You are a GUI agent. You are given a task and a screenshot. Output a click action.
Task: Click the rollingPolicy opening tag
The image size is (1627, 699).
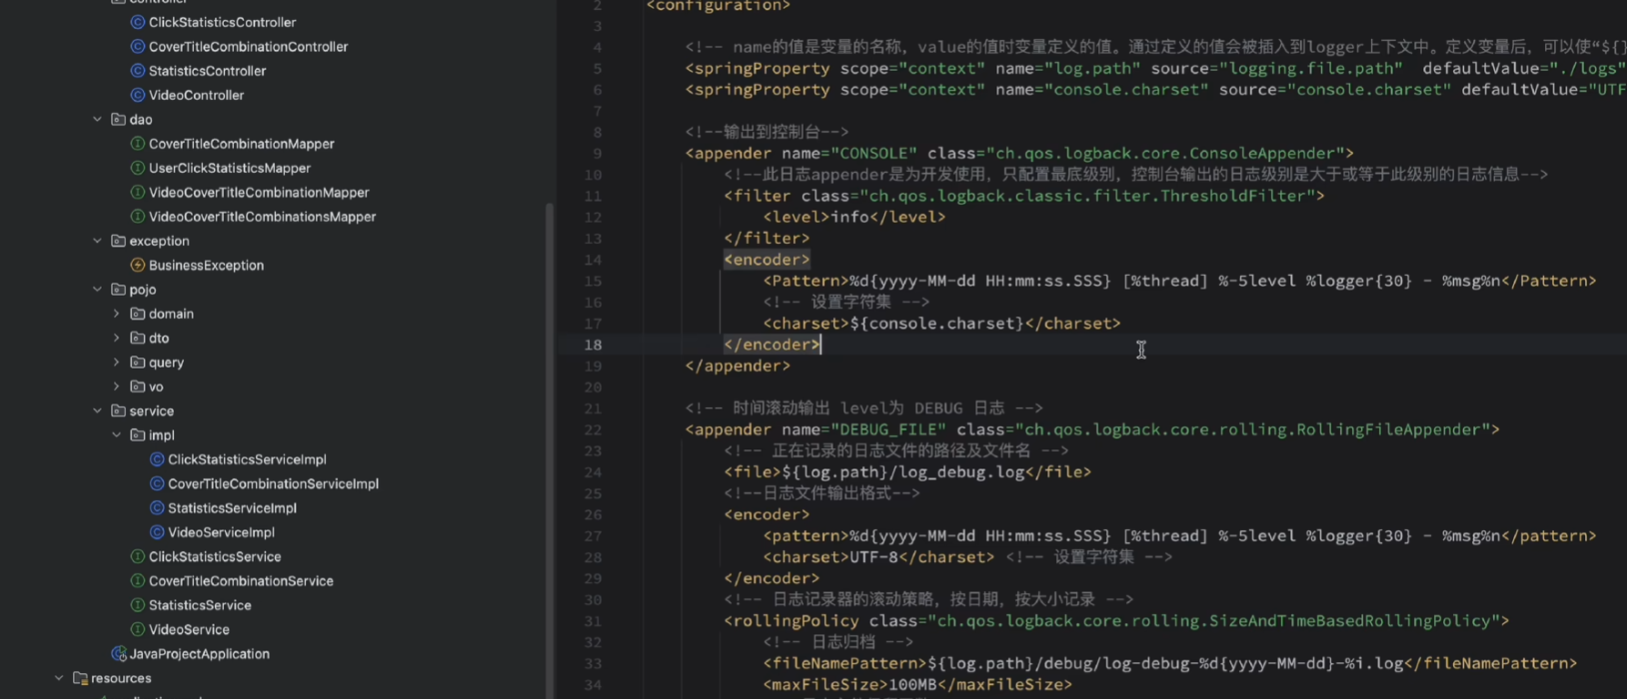click(x=1117, y=620)
